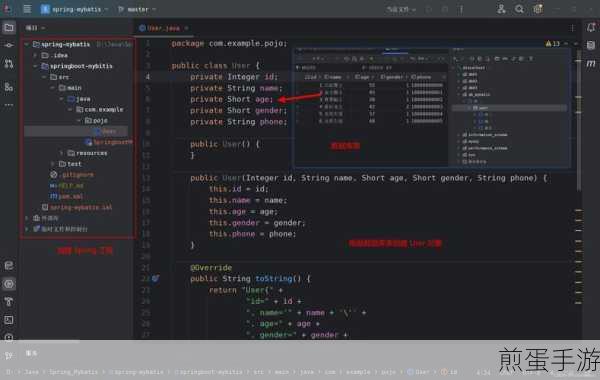Click the src breadcrumb in status bar

tap(259, 372)
